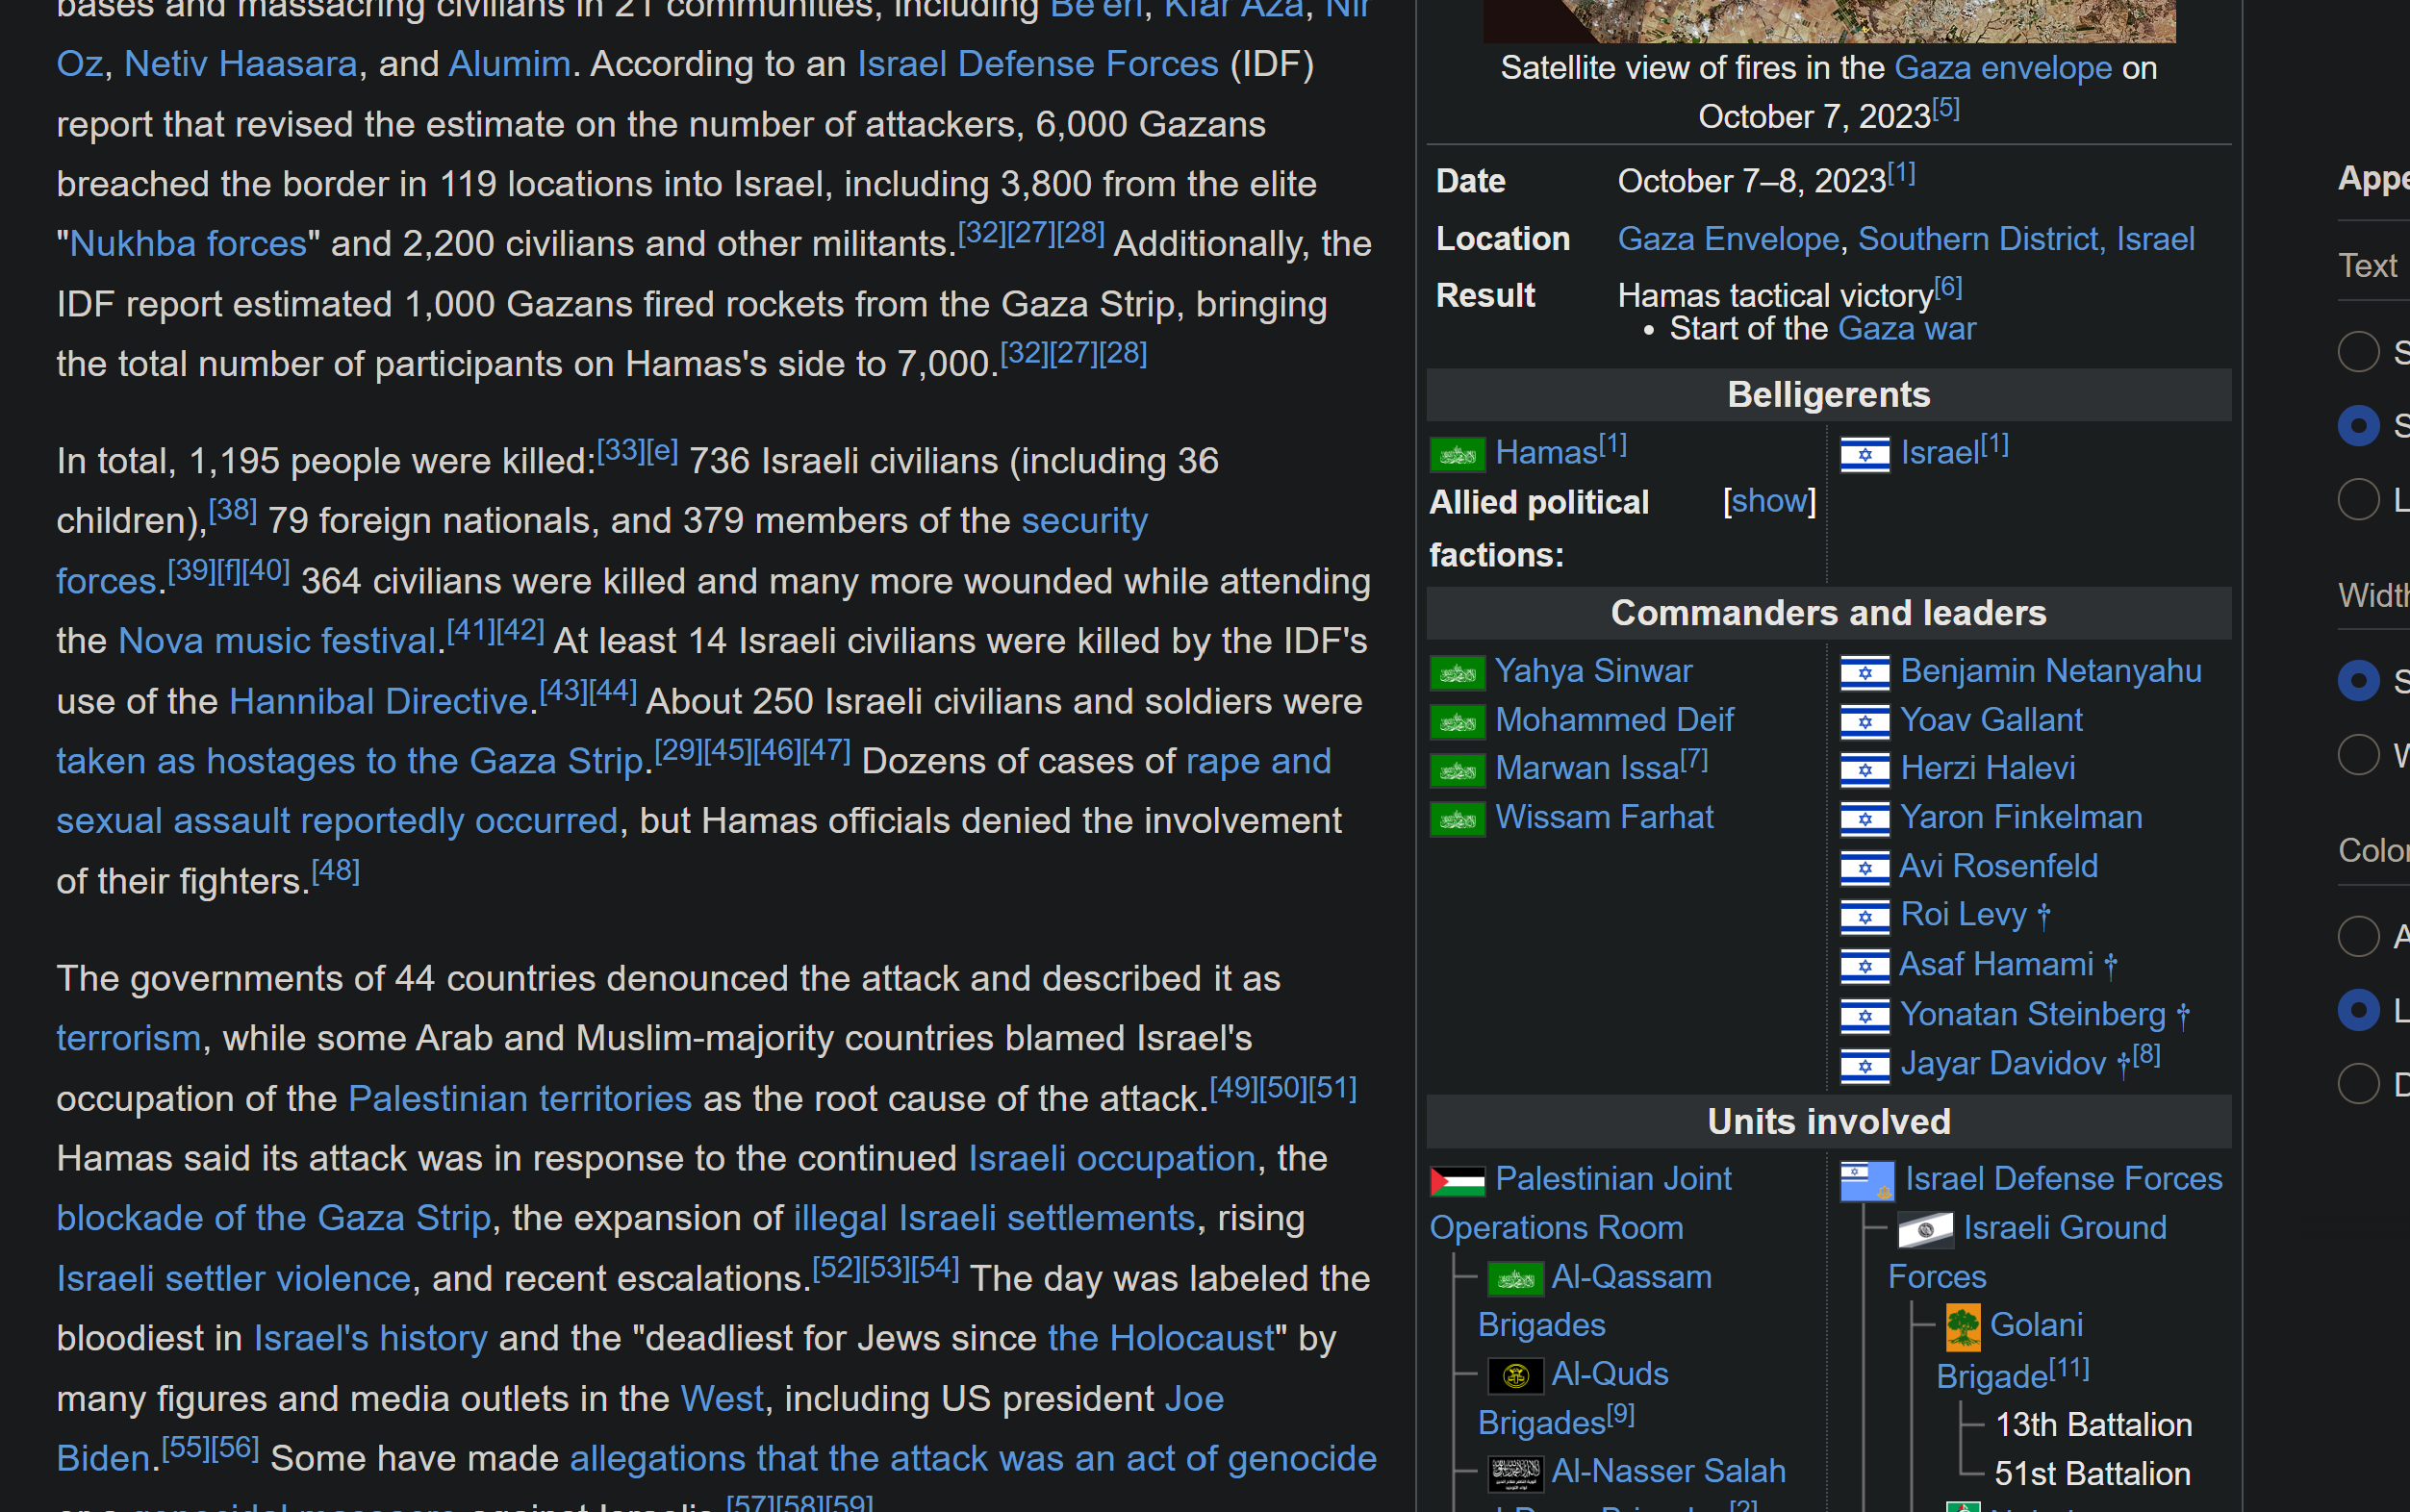The width and height of the screenshot is (2410, 1512).
Task: Open citation reference [48]
Action: pos(335,871)
